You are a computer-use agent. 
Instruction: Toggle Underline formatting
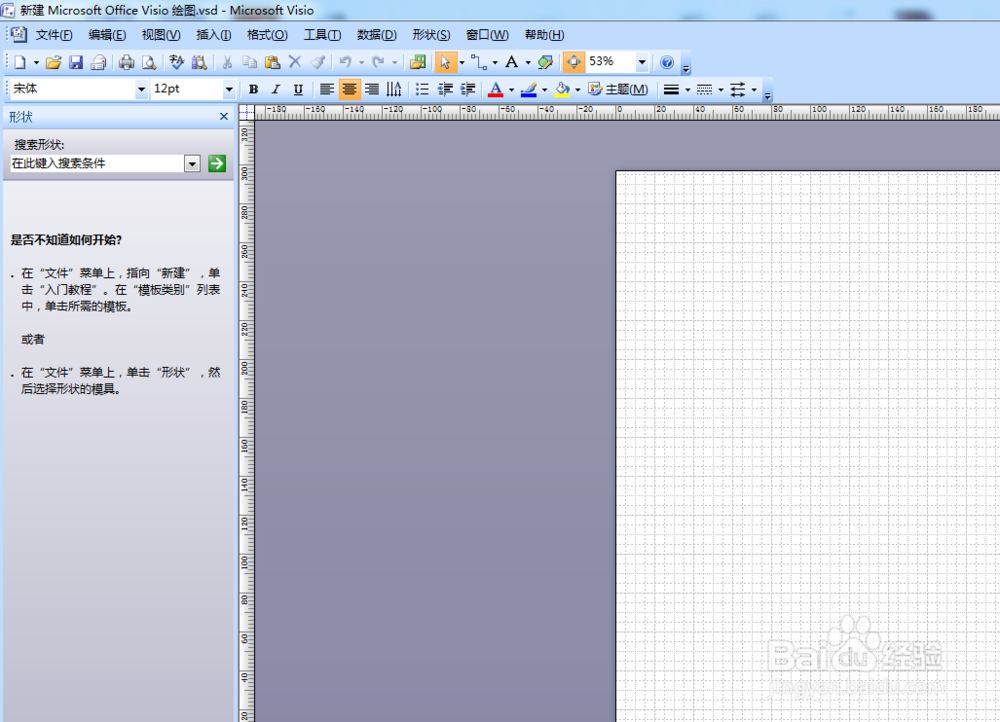coord(298,89)
